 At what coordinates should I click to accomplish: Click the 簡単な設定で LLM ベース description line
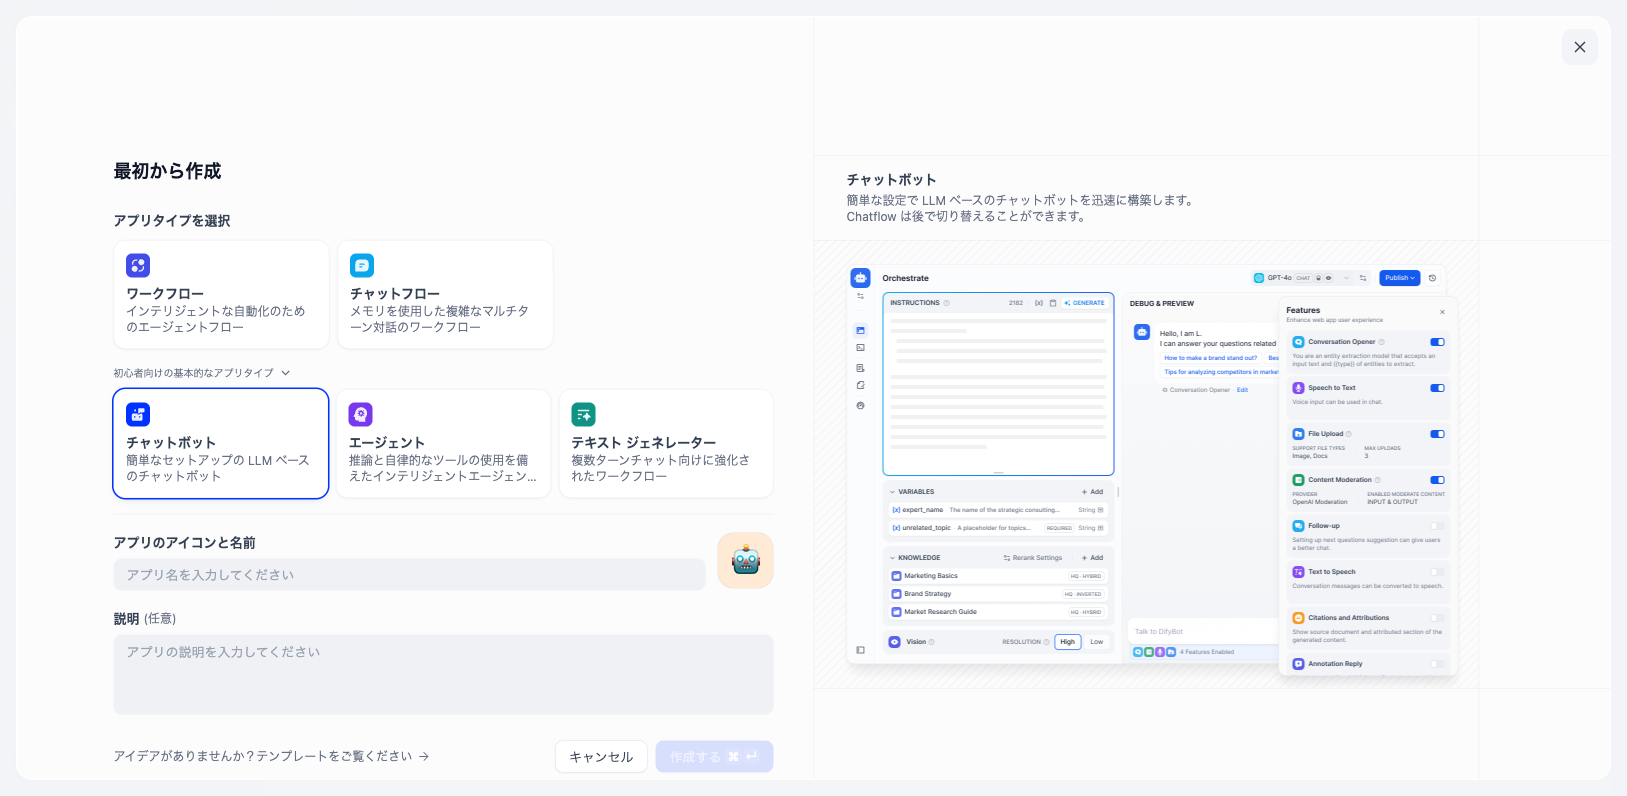point(1020,200)
